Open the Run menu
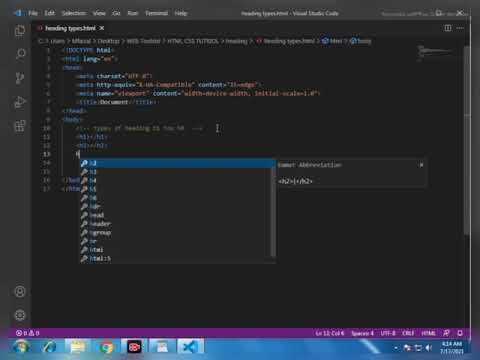 coord(133,13)
